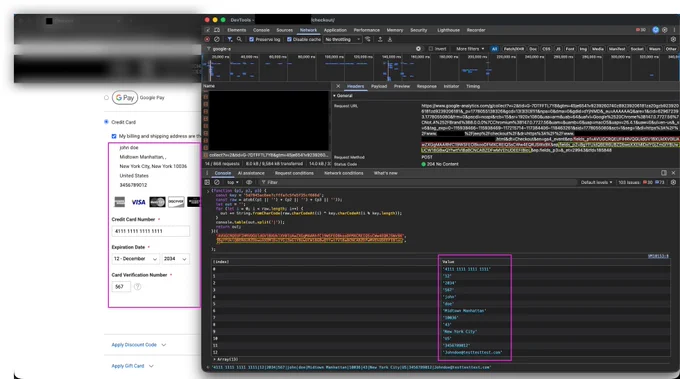This screenshot has height=379, width=680.
Task: Click the export HAR download icon
Action: pos(390,39)
